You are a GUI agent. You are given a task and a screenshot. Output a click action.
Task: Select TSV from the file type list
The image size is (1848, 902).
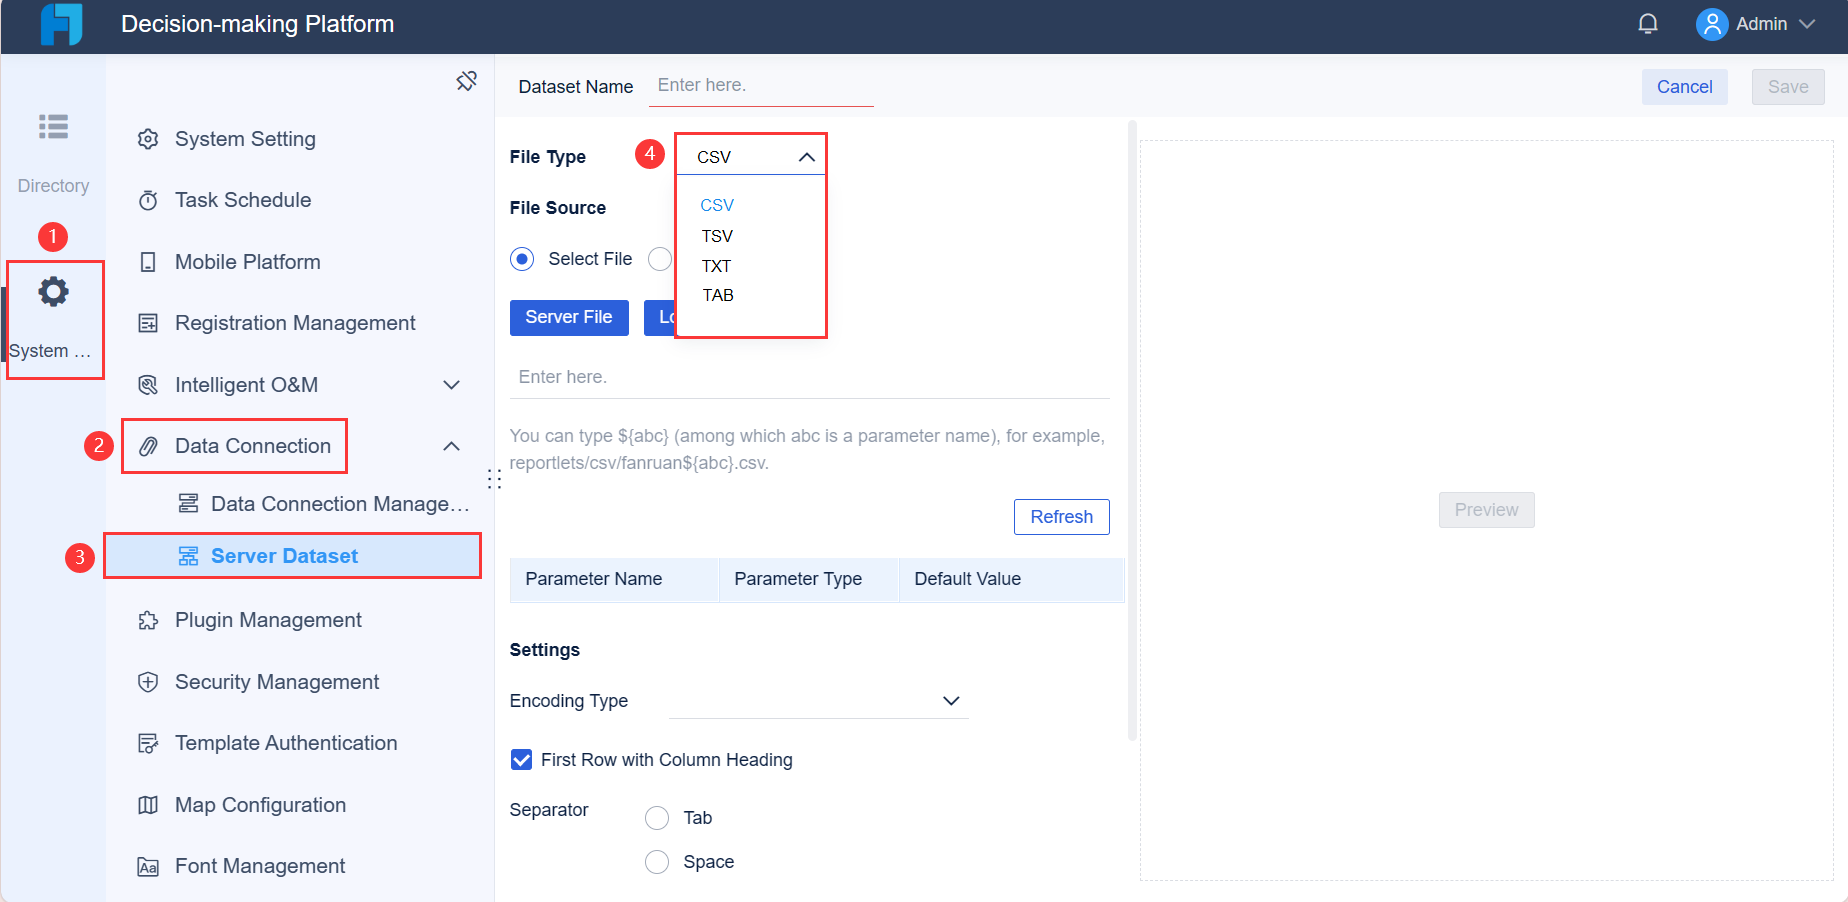[717, 236]
